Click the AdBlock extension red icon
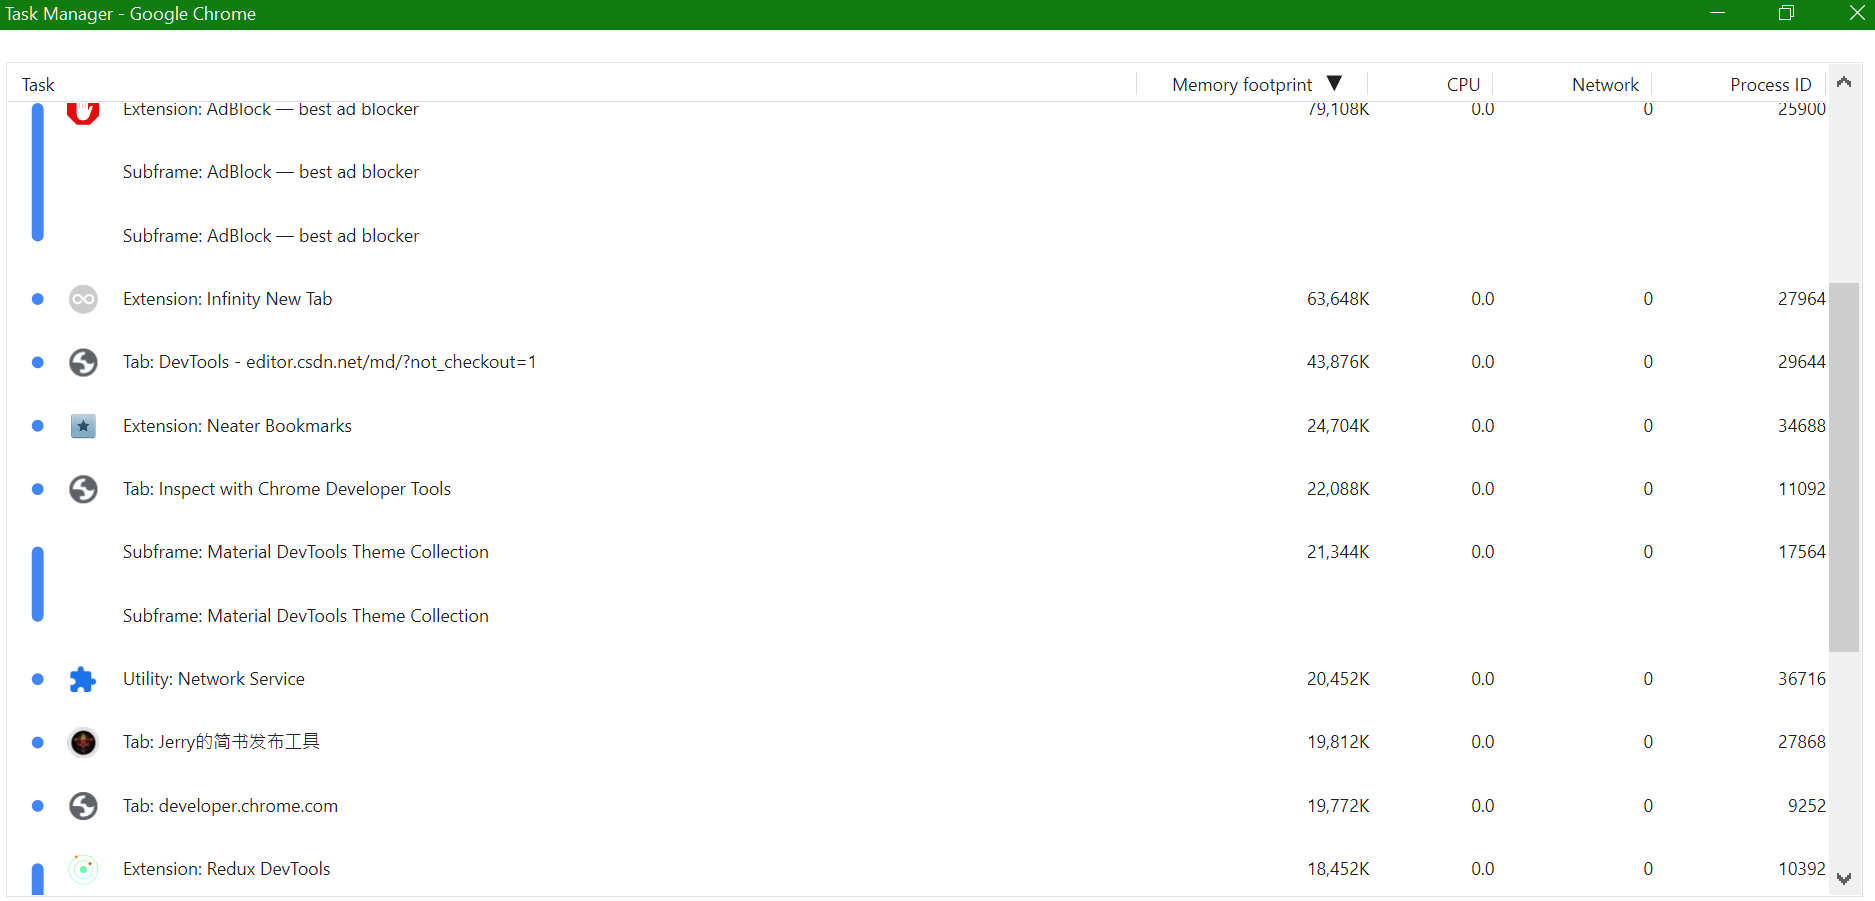Image resolution: width=1875 pixels, height=901 pixels. (x=83, y=112)
